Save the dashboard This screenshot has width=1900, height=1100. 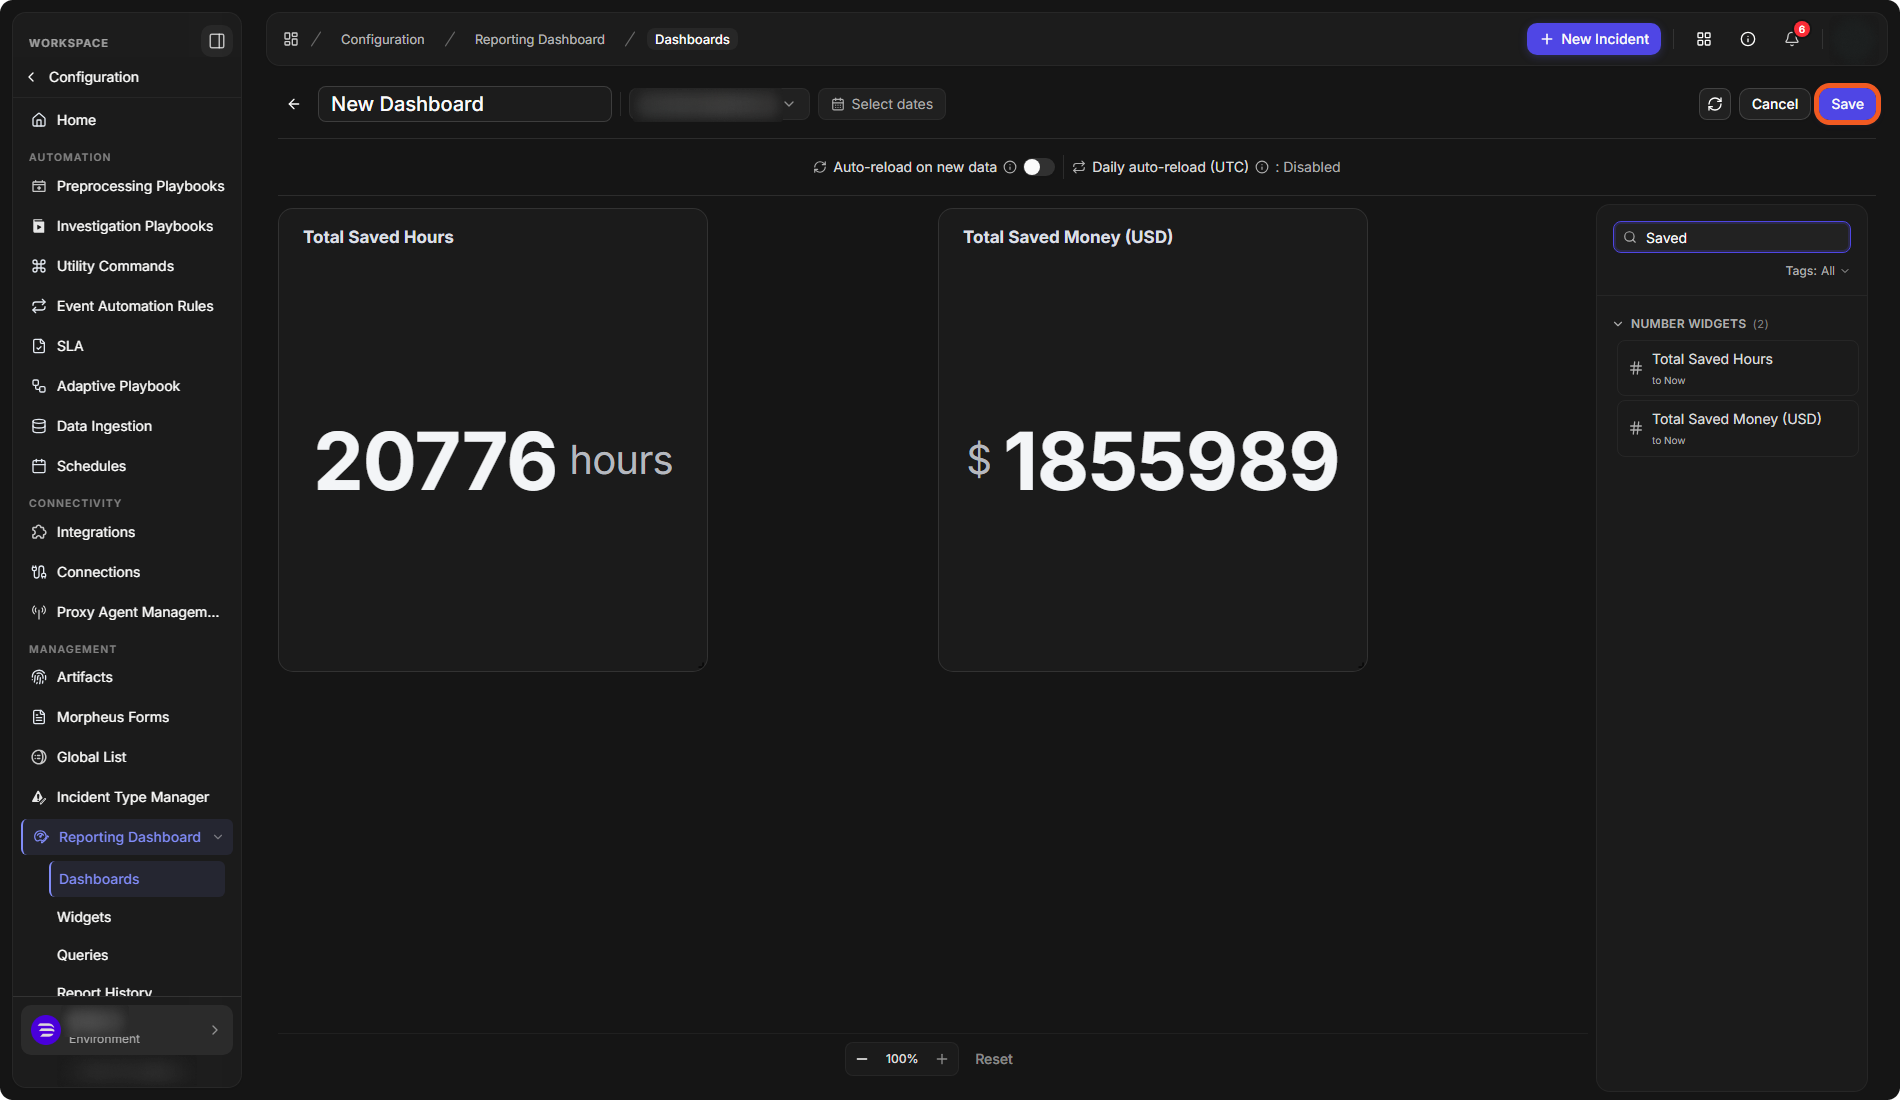pyautogui.click(x=1848, y=104)
